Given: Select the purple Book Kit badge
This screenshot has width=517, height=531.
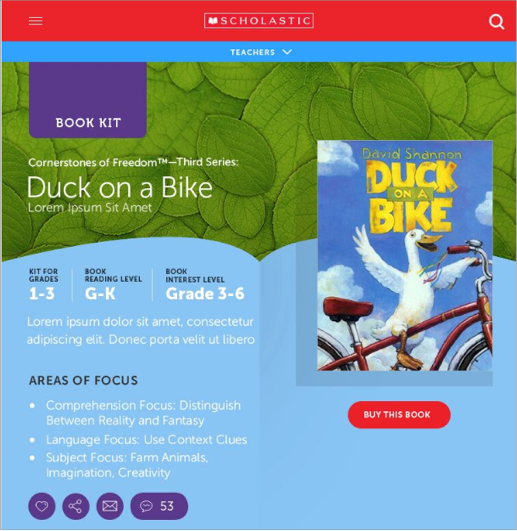Looking at the screenshot, I should click(x=88, y=100).
